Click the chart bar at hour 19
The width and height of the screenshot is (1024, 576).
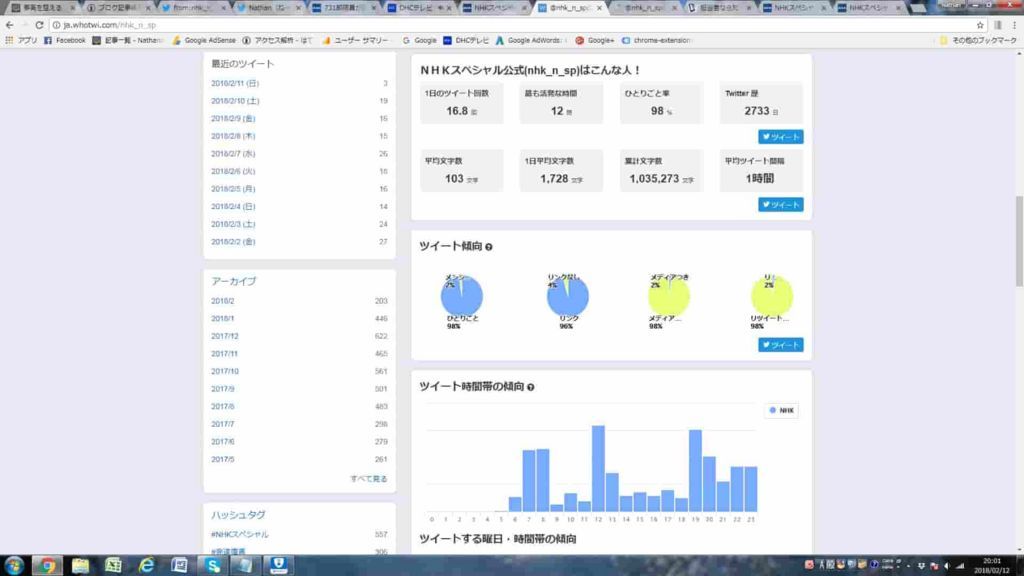pos(696,471)
